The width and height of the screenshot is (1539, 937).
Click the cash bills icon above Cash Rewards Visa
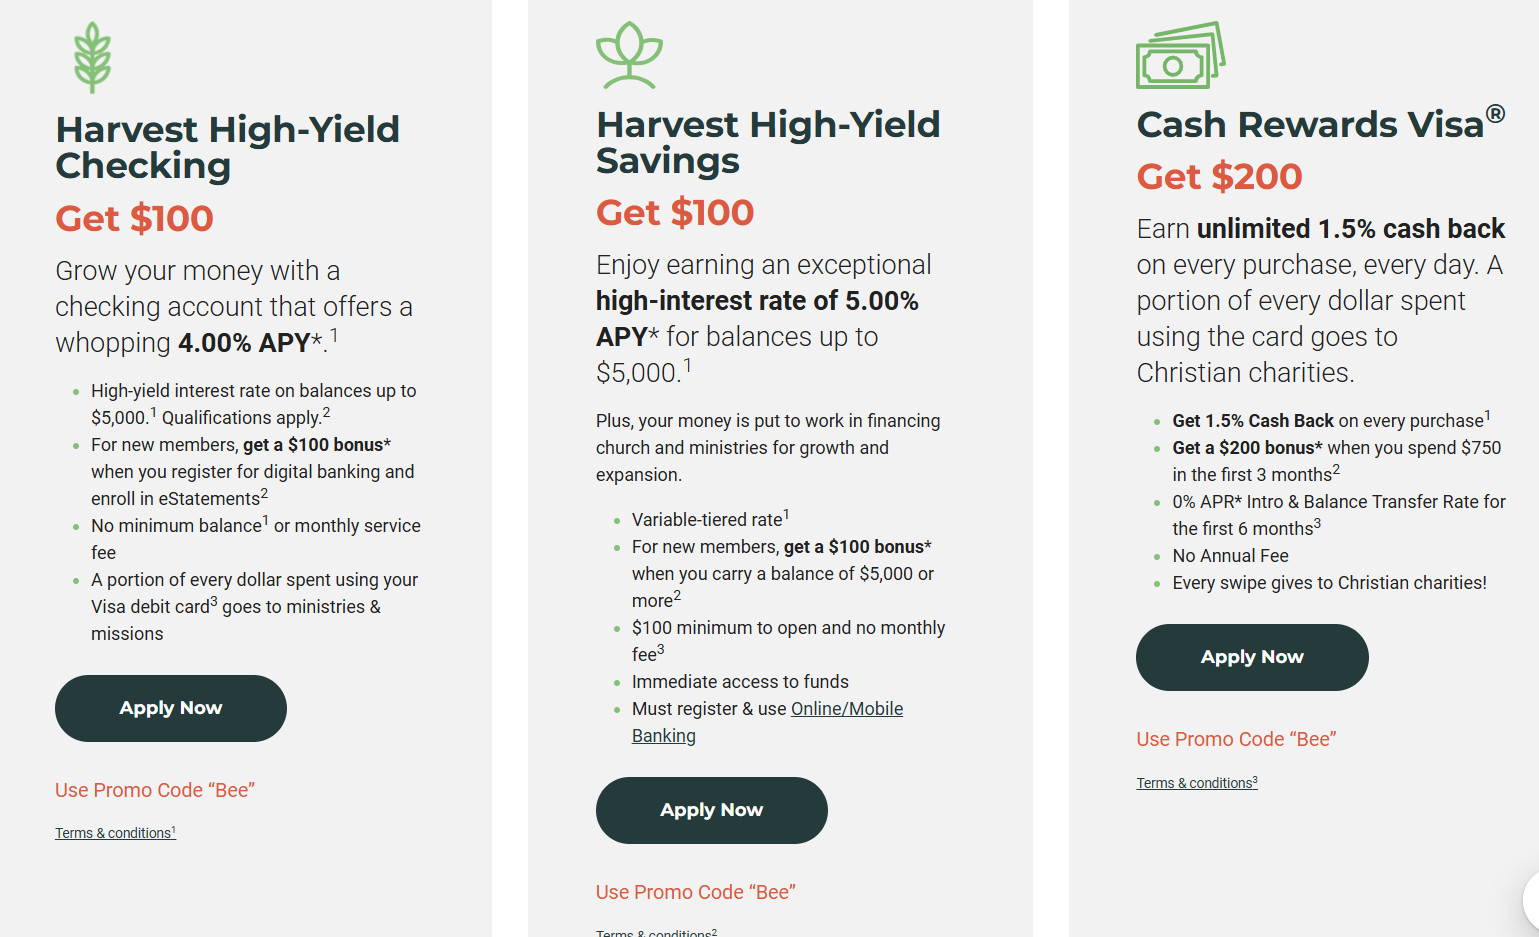(x=1180, y=55)
